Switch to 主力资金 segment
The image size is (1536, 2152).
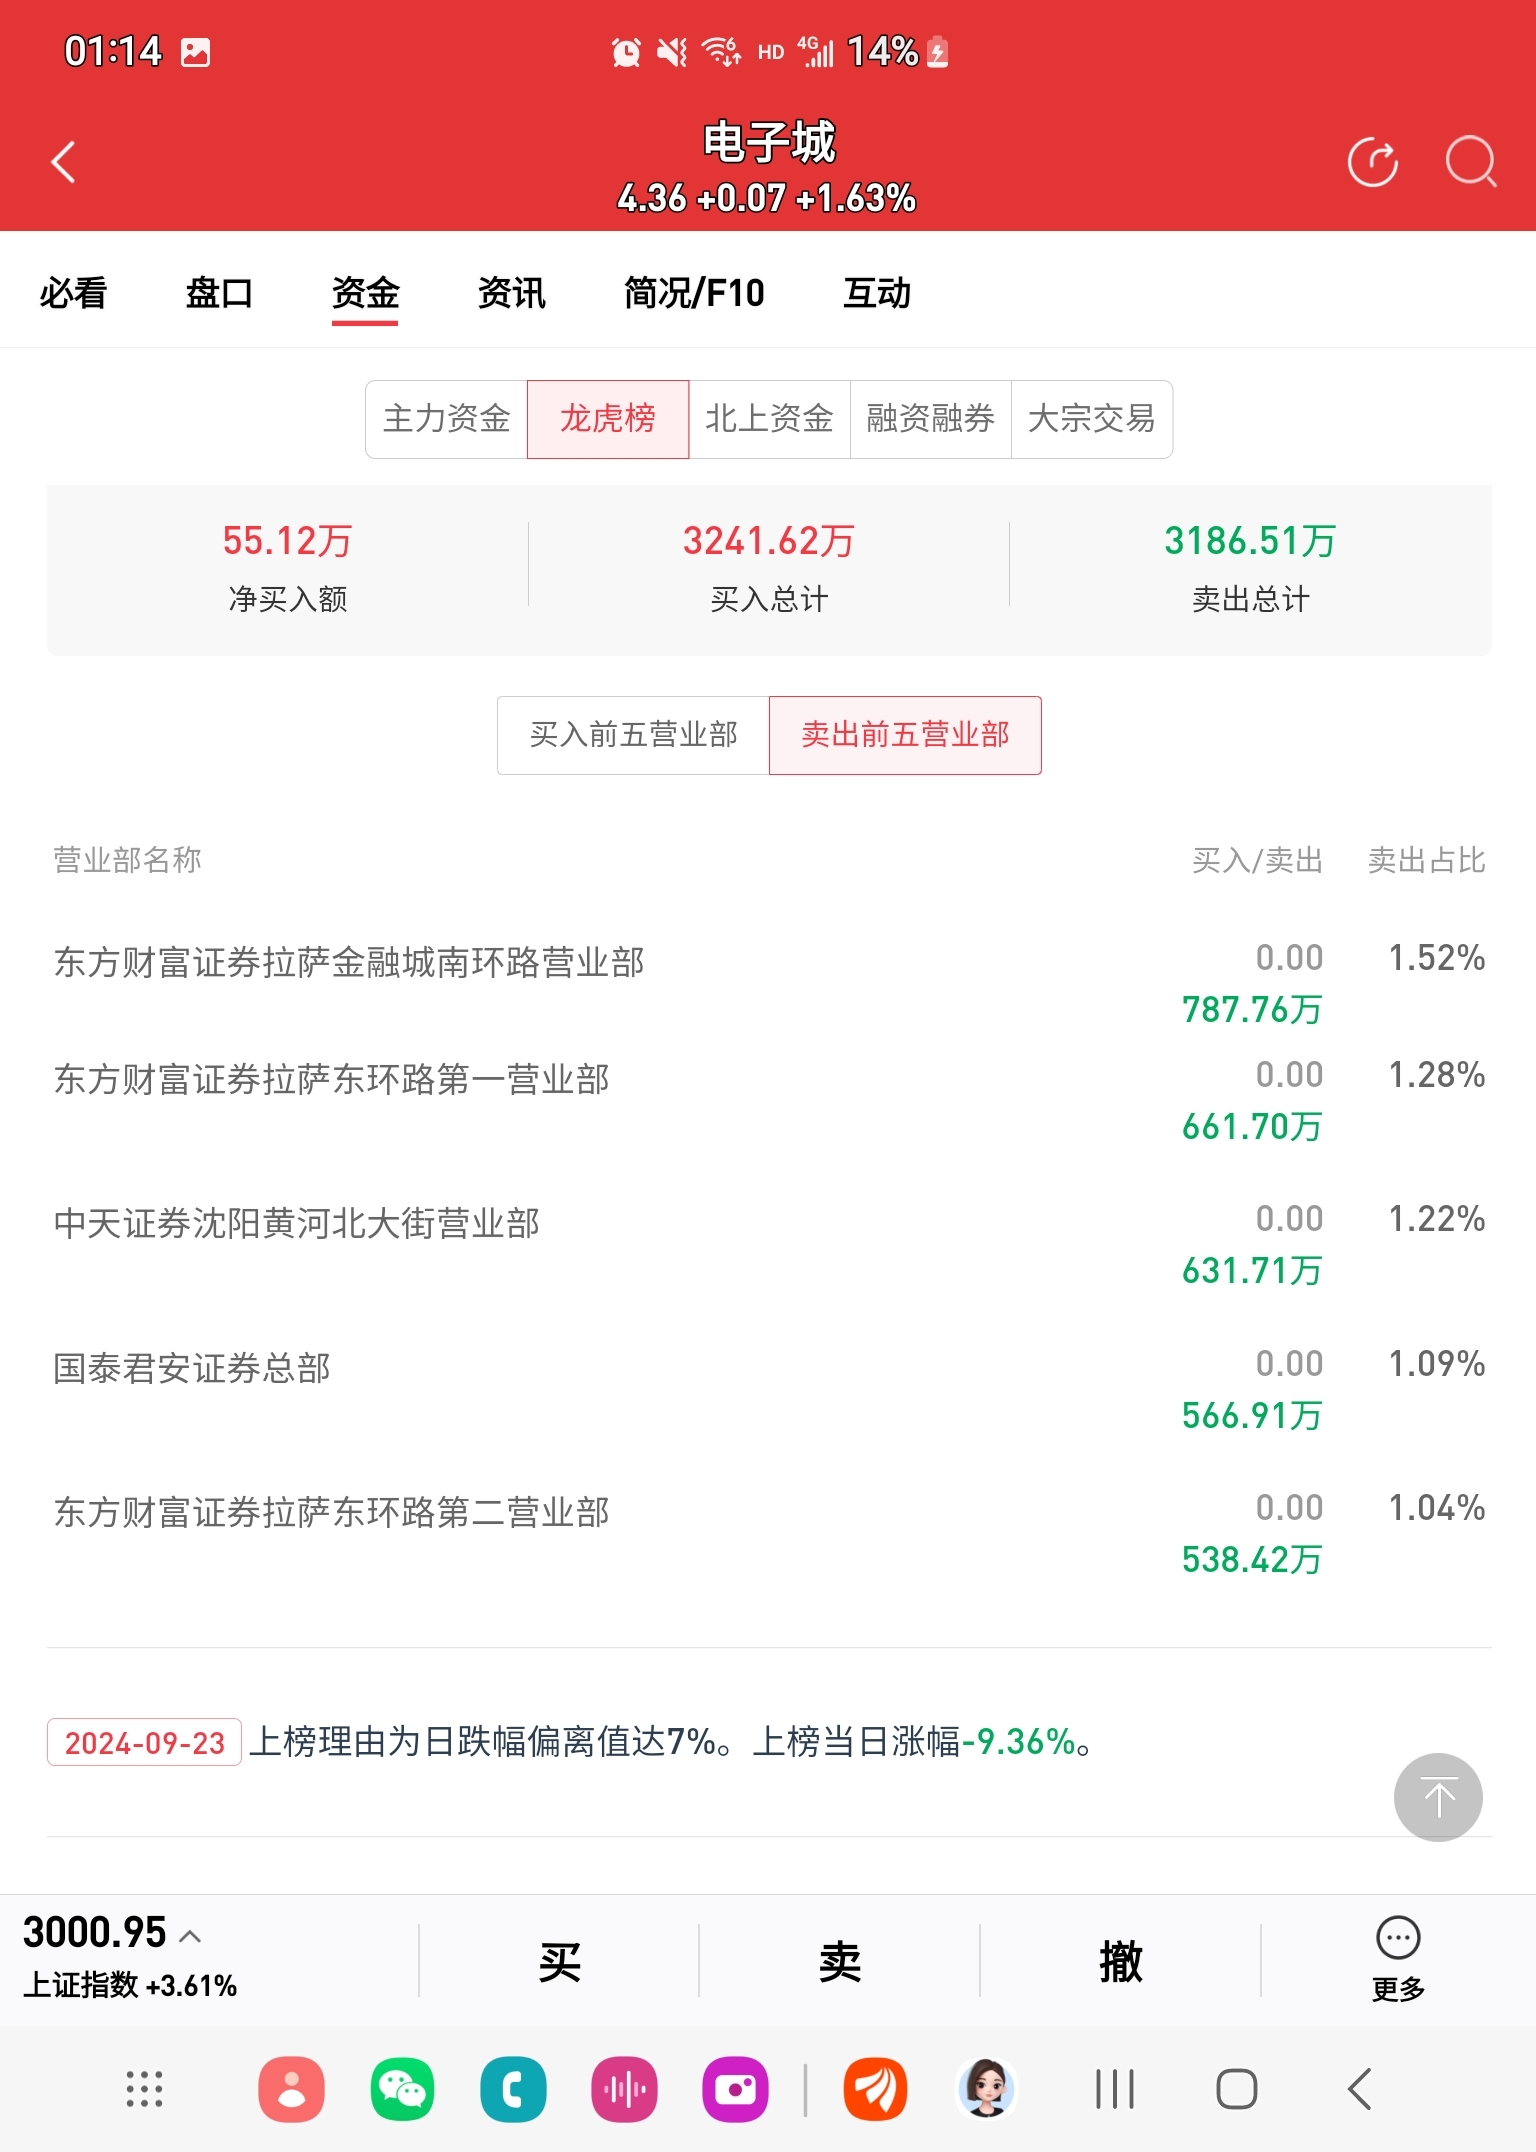446,419
